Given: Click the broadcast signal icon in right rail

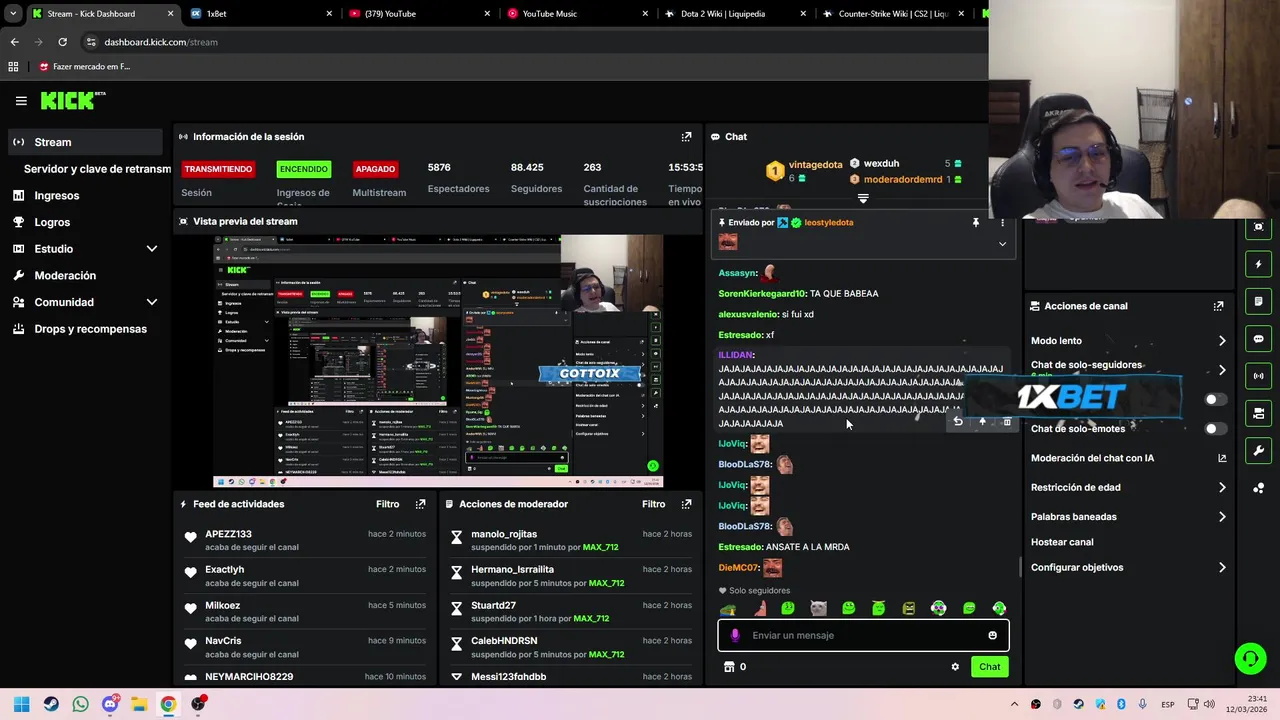Looking at the screenshot, I should 1258,376.
